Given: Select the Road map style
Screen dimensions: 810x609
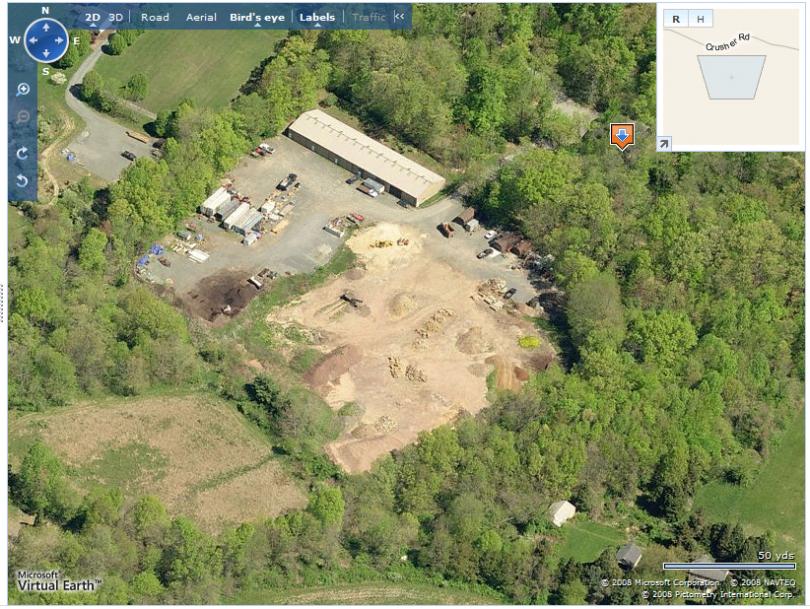Looking at the screenshot, I should (x=155, y=17).
